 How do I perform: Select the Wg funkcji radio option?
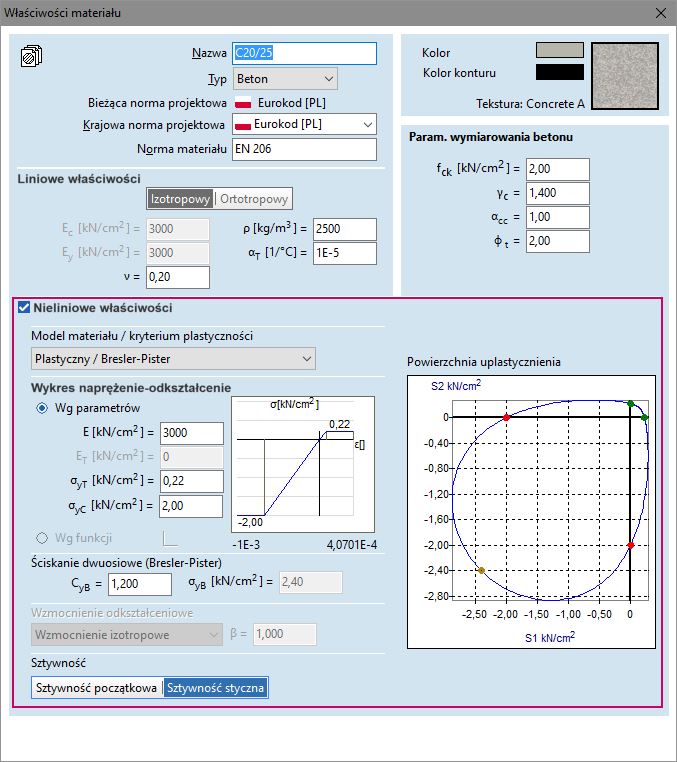tap(43, 537)
